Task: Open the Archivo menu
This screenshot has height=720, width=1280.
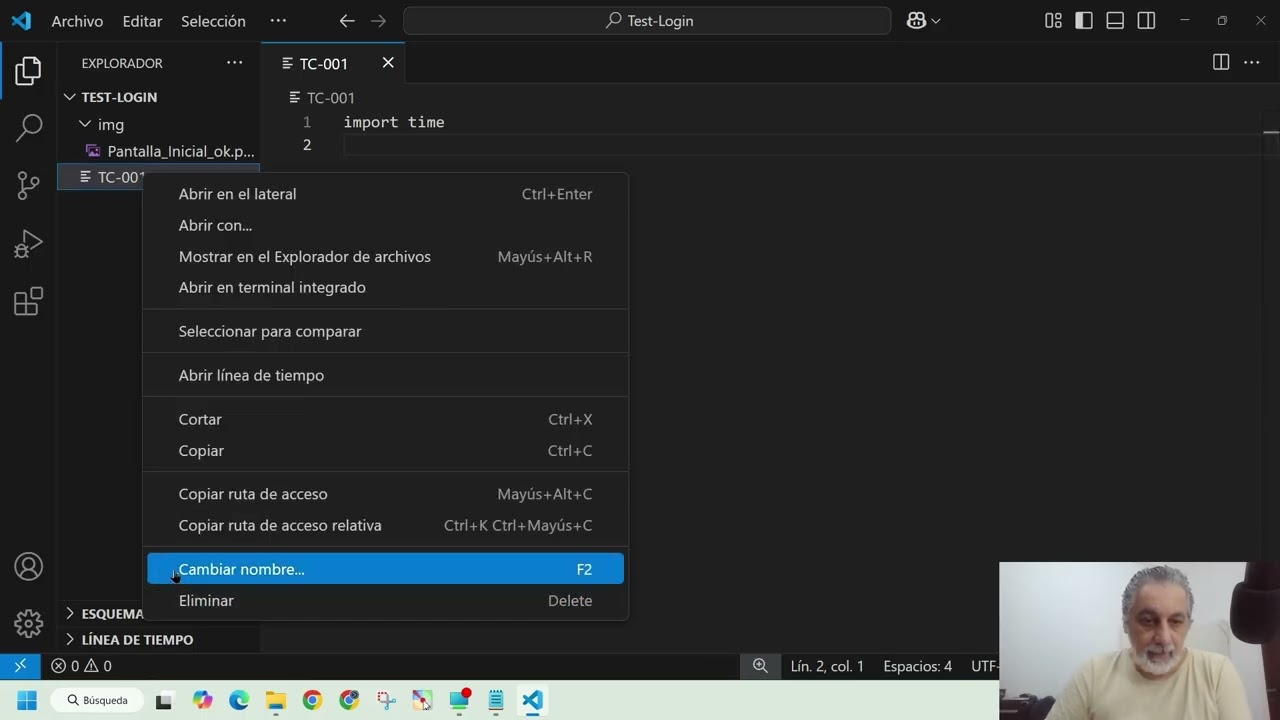Action: tap(77, 20)
